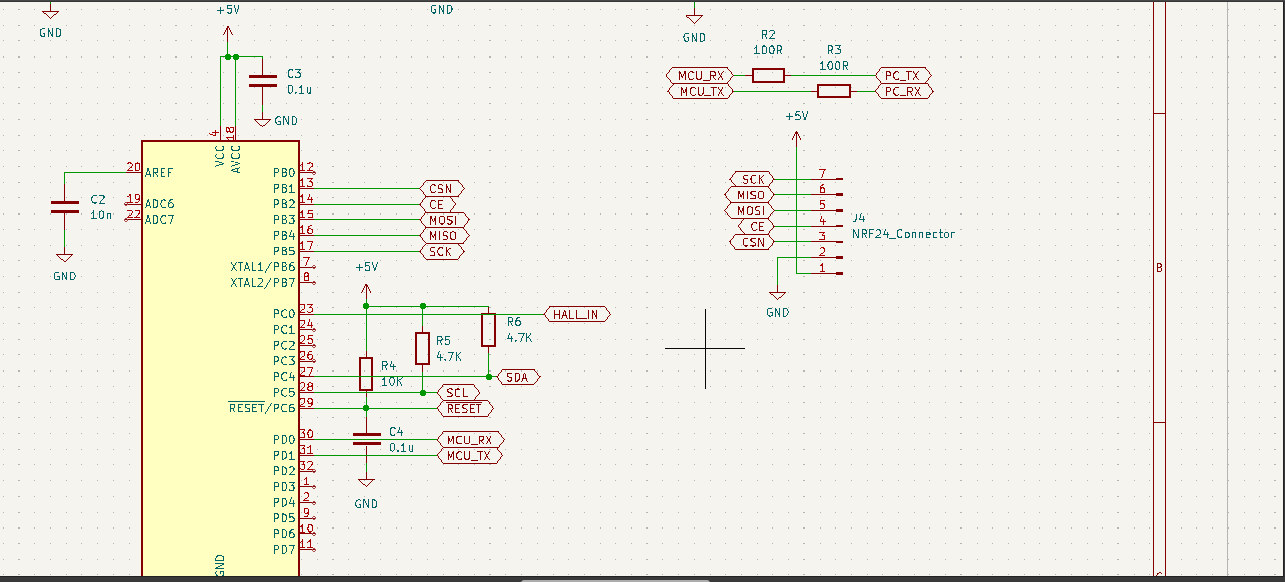Click the 100R value of R2

click(768, 50)
